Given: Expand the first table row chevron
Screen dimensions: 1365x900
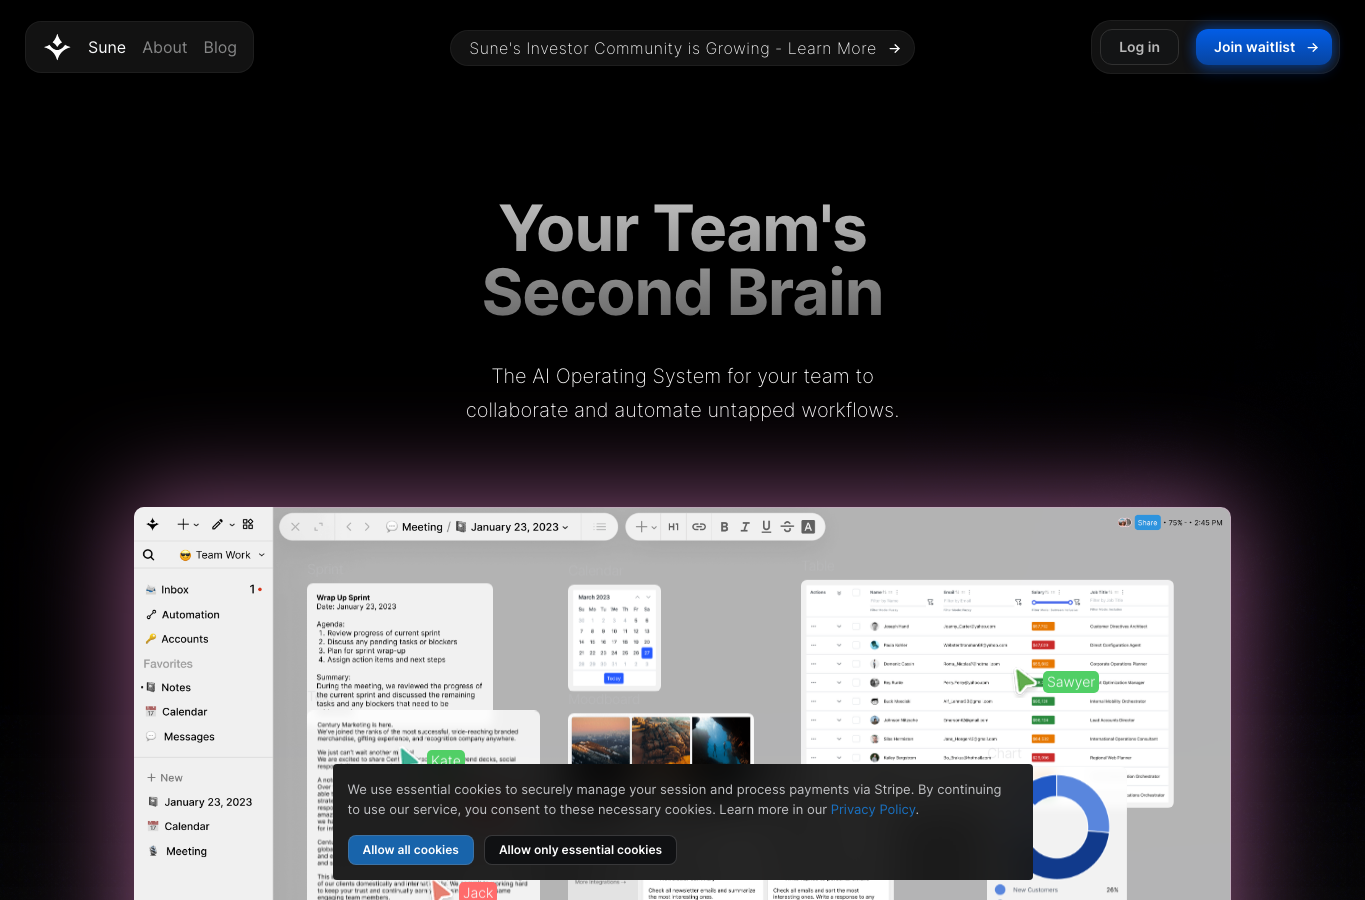Looking at the screenshot, I should 839,626.
